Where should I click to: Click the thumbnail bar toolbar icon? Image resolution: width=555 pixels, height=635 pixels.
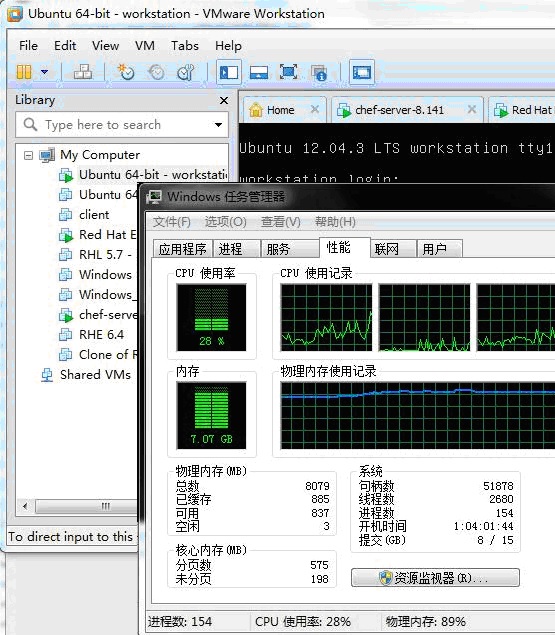click(258, 72)
